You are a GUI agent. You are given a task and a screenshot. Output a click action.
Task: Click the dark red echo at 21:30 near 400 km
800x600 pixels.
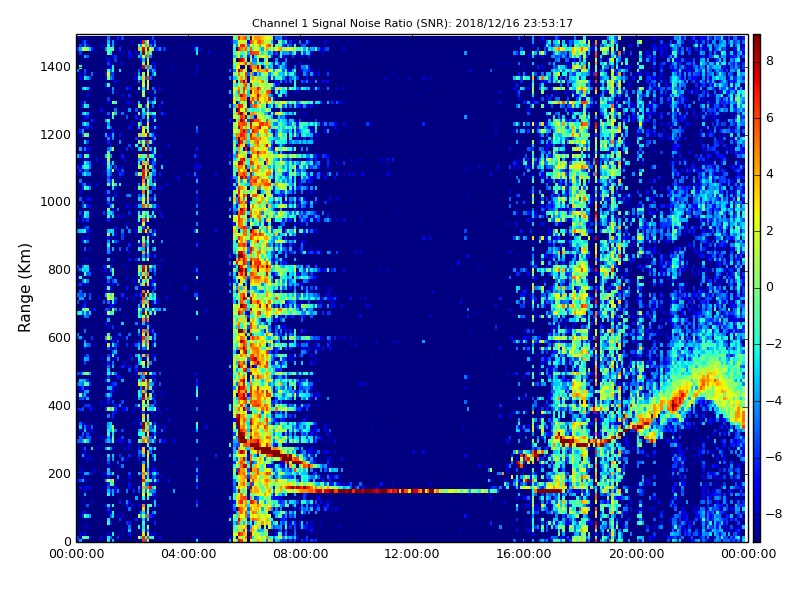pyautogui.click(x=678, y=399)
